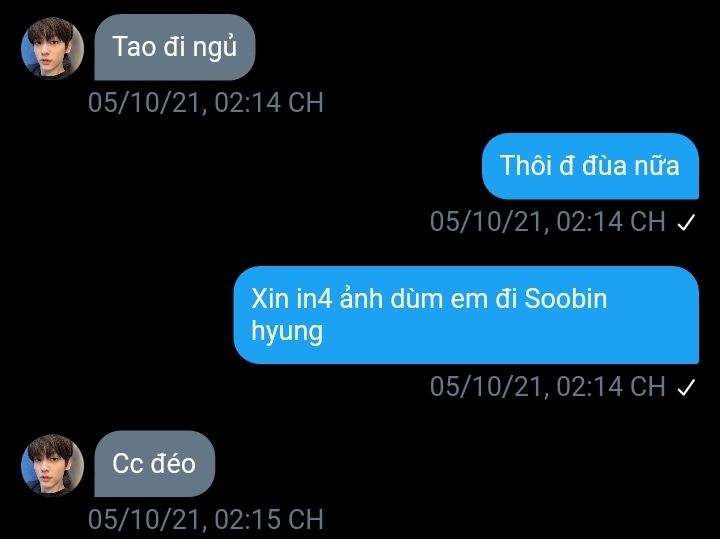The image size is (720, 539).
Task: Tap the timestamp under "Tao đi ngủ"
Action: coord(206,102)
